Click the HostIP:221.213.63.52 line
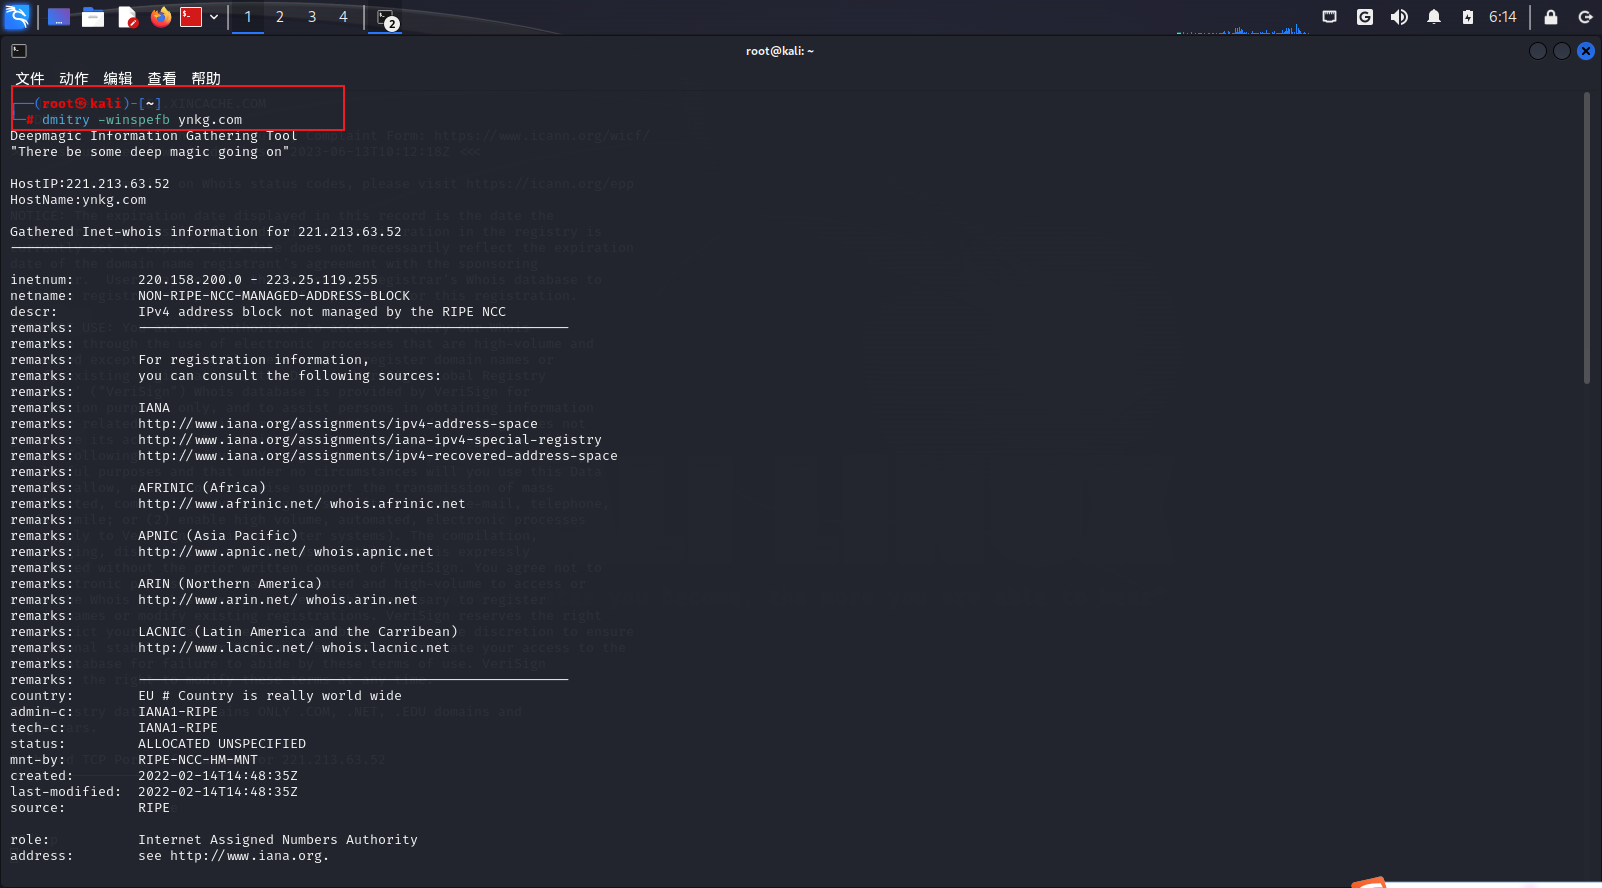 tap(90, 184)
